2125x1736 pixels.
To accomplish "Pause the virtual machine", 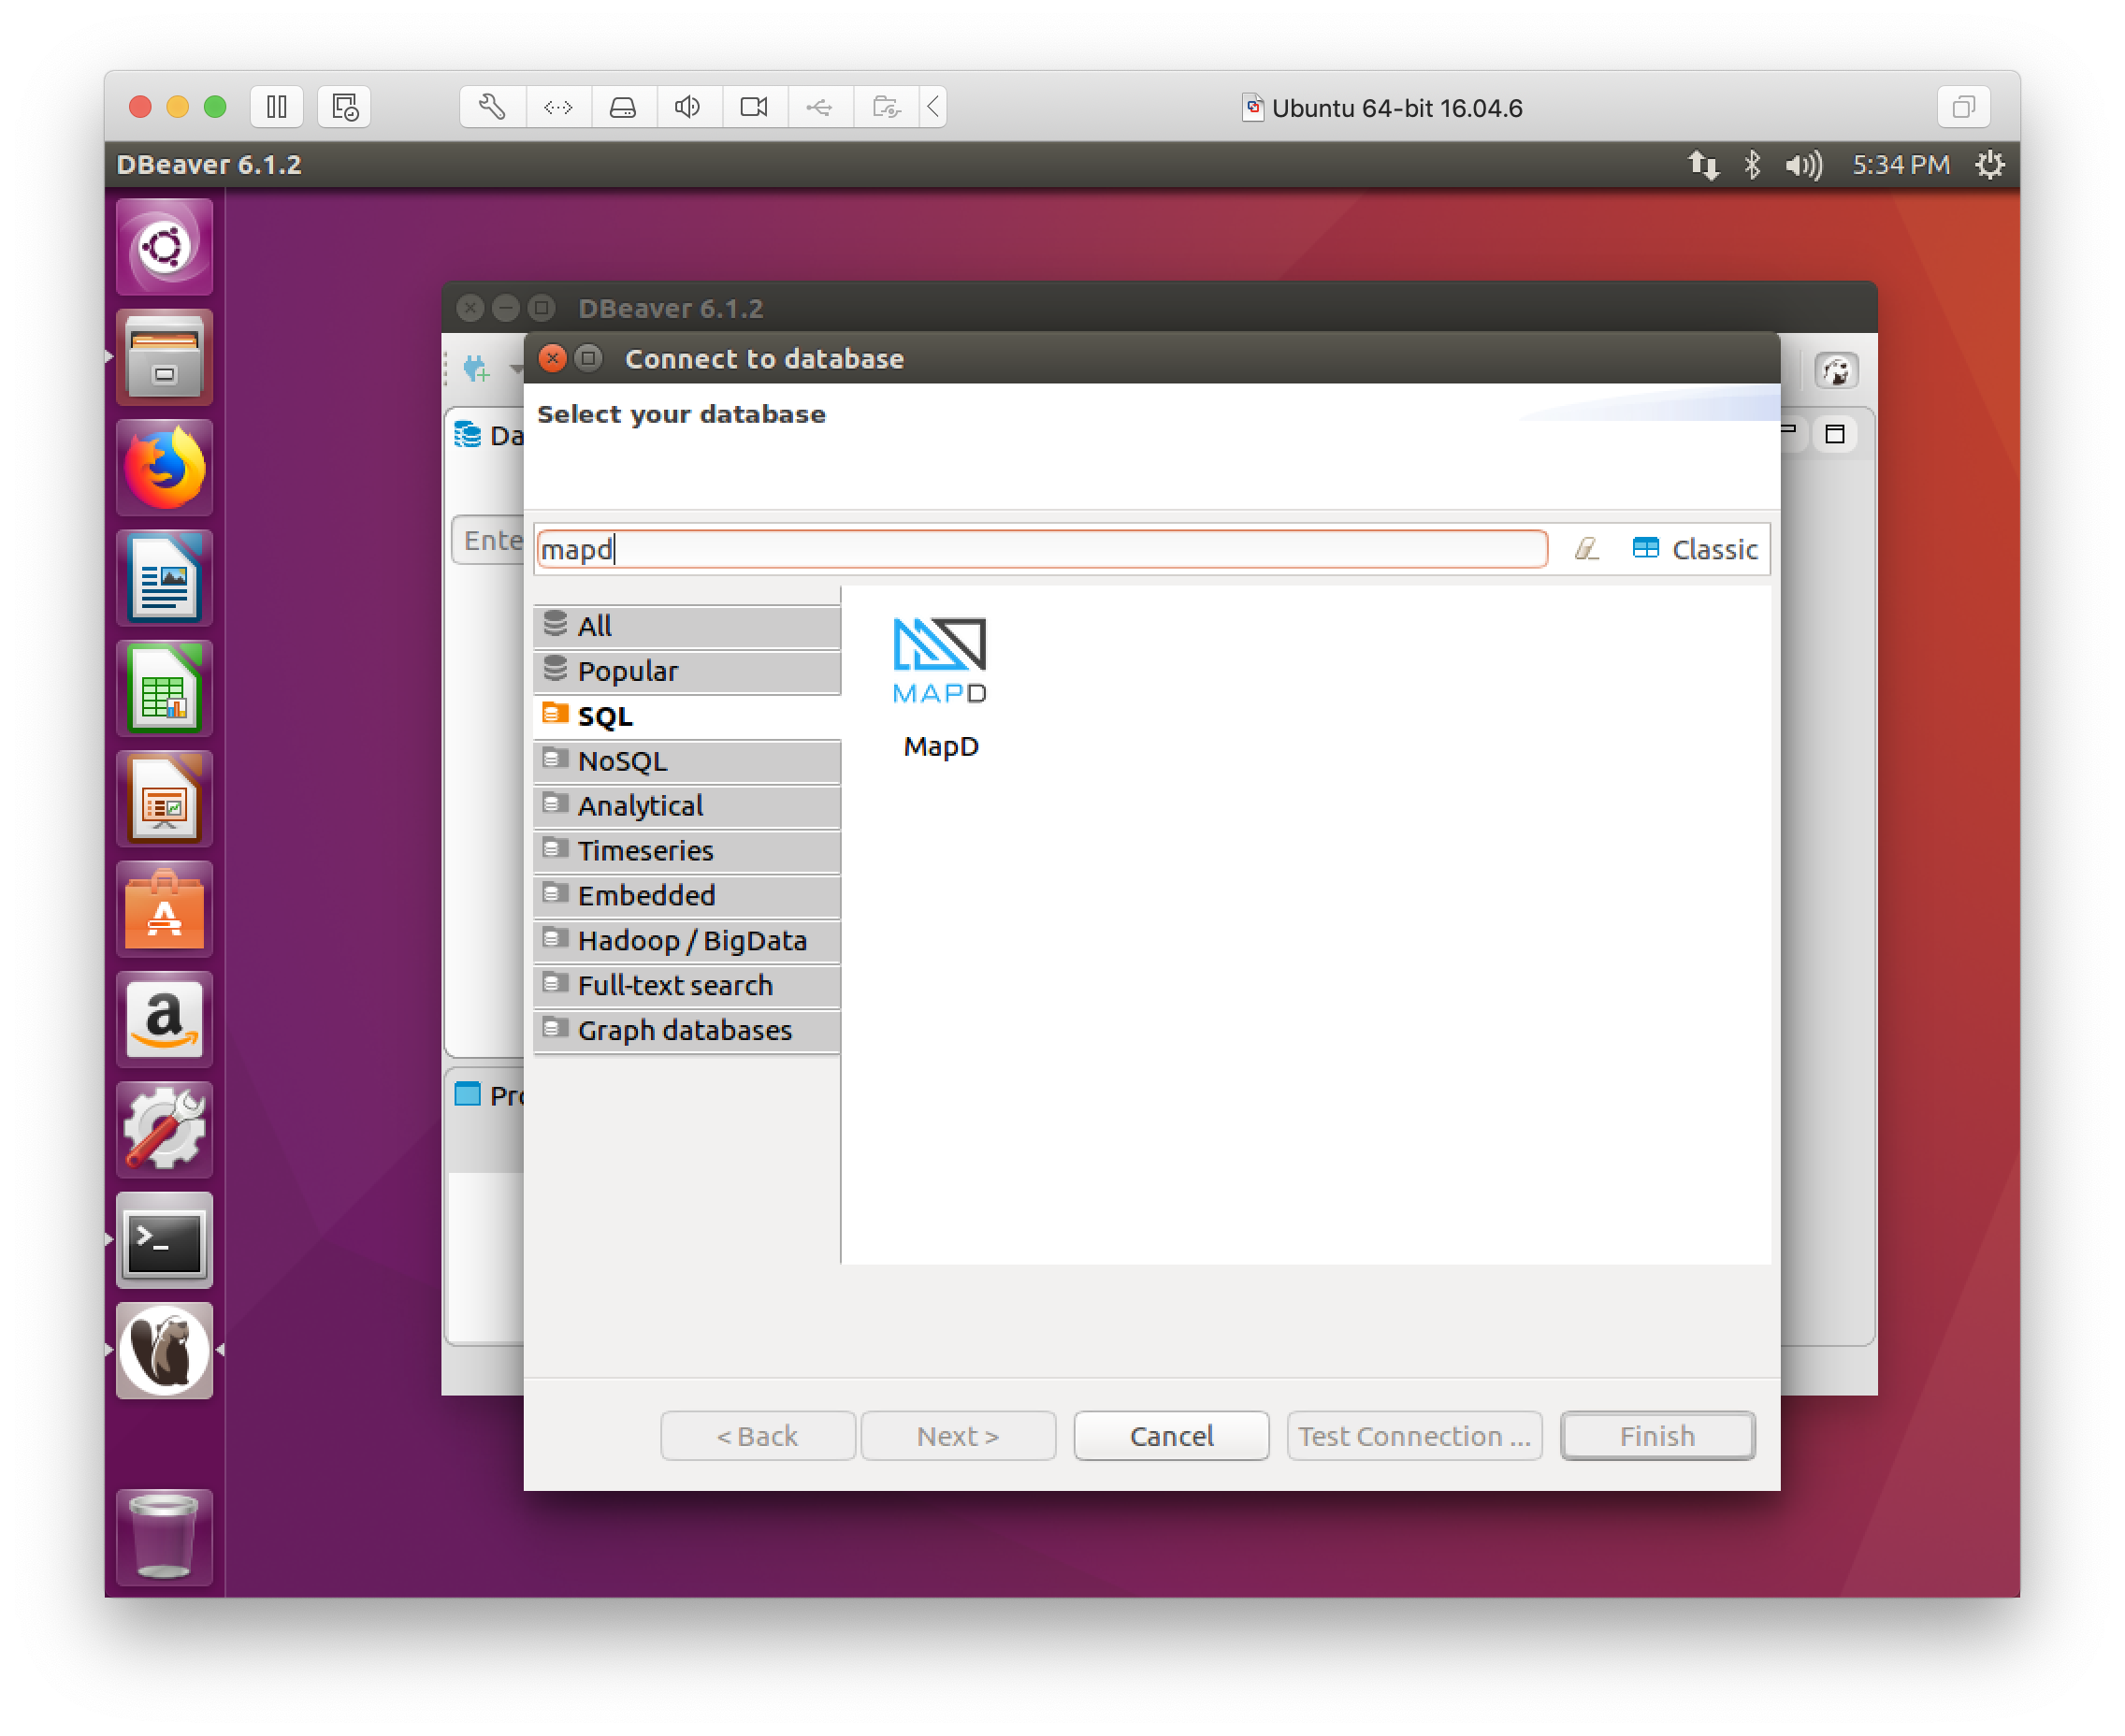I will click(x=277, y=107).
